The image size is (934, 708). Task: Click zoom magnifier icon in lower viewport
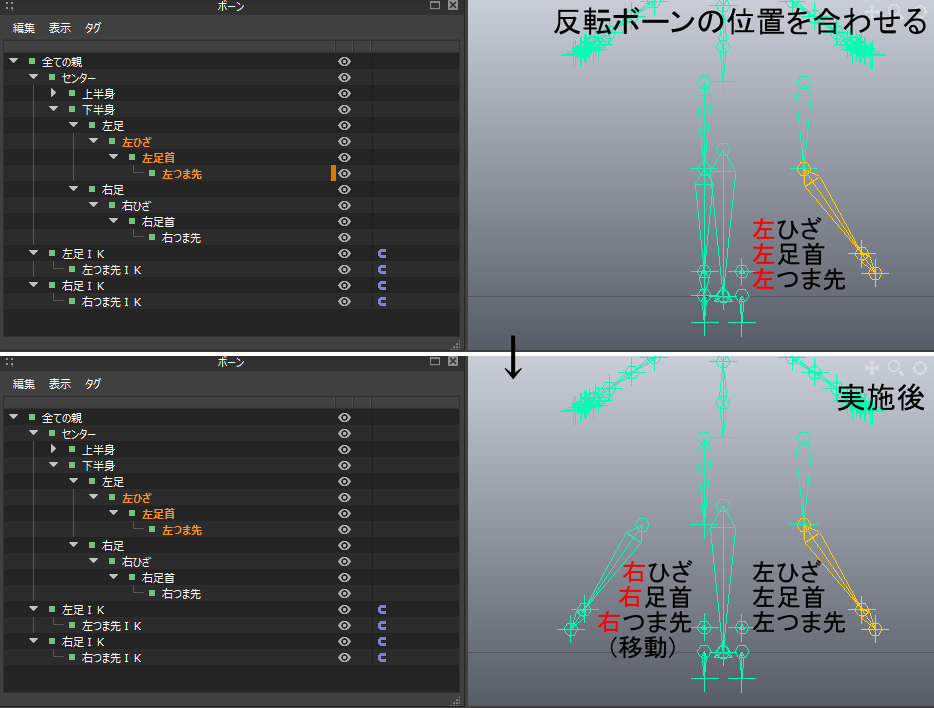click(896, 368)
